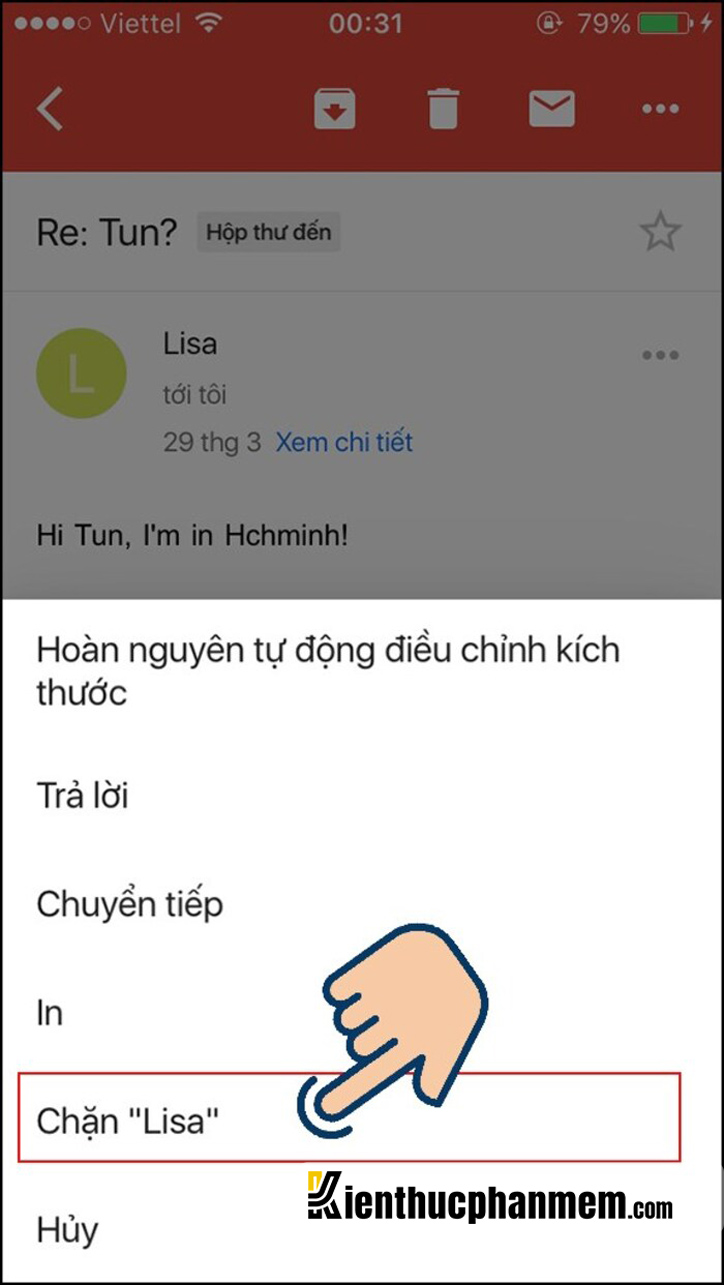724x1285 pixels.
Task: Star the Re: Tun? email
Action: pyautogui.click(x=660, y=233)
